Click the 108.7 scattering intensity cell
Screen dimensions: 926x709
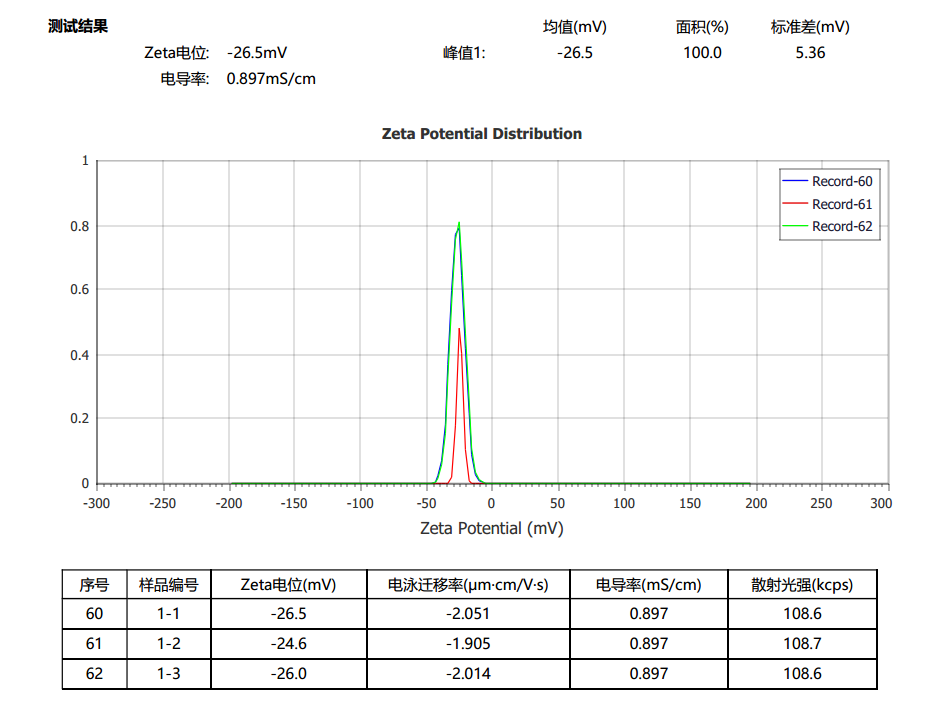pyautogui.click(x=802, y=644)
